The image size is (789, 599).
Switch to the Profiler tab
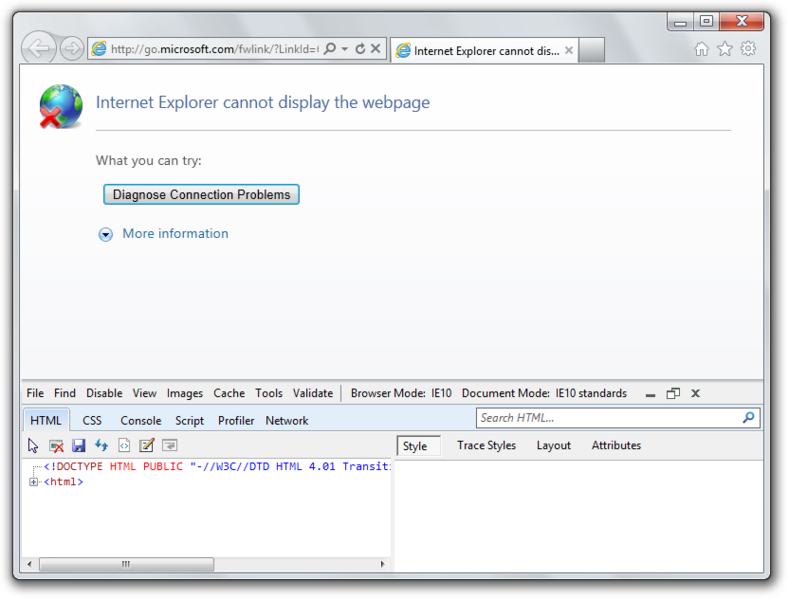pyautogui.click(x=236, y=420)
